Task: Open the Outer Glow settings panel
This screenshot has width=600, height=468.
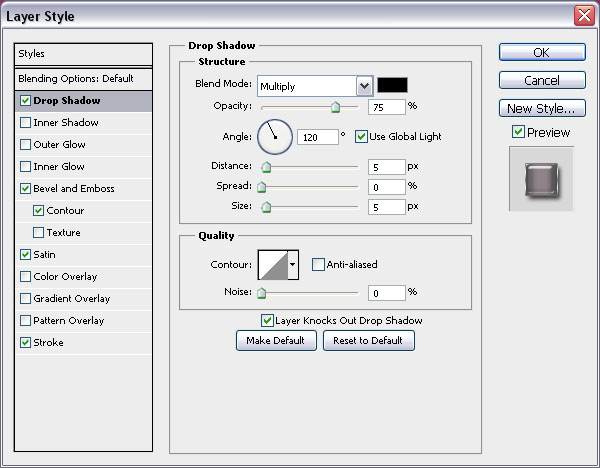Action: [59, 145]
